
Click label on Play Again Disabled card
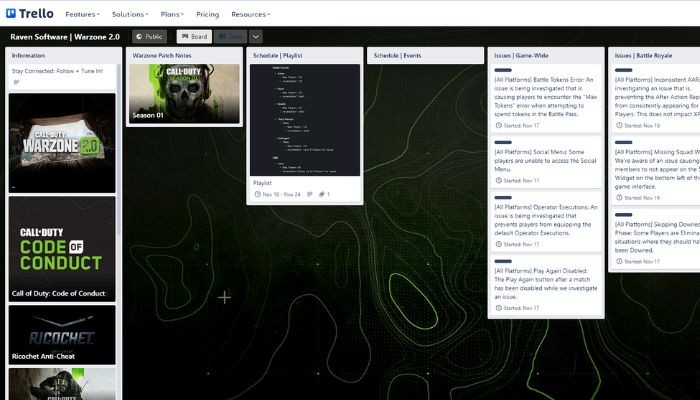pos(503,261)
